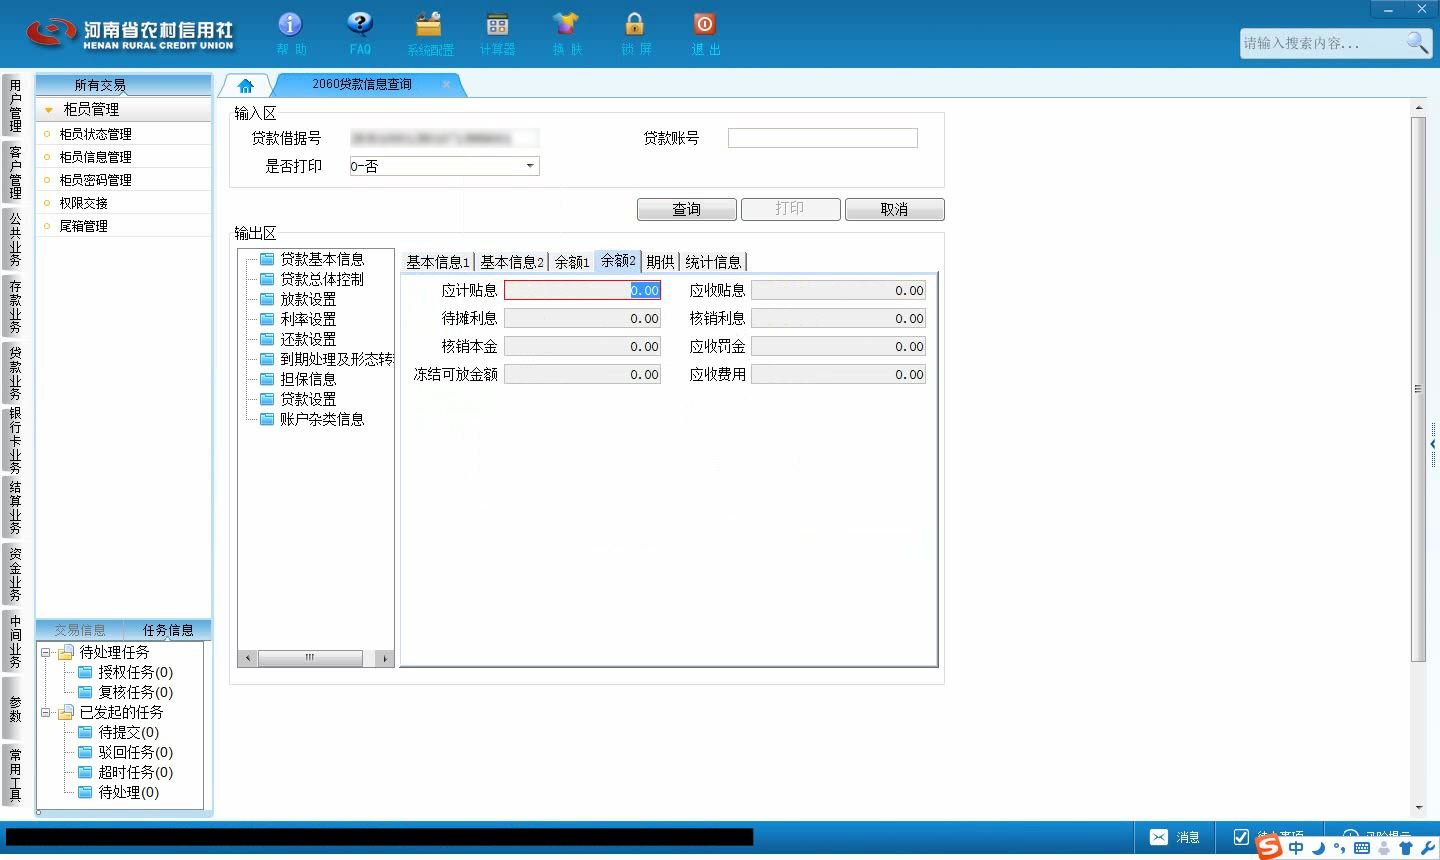Switch to the 统计信息 tab

pos(713,262)
